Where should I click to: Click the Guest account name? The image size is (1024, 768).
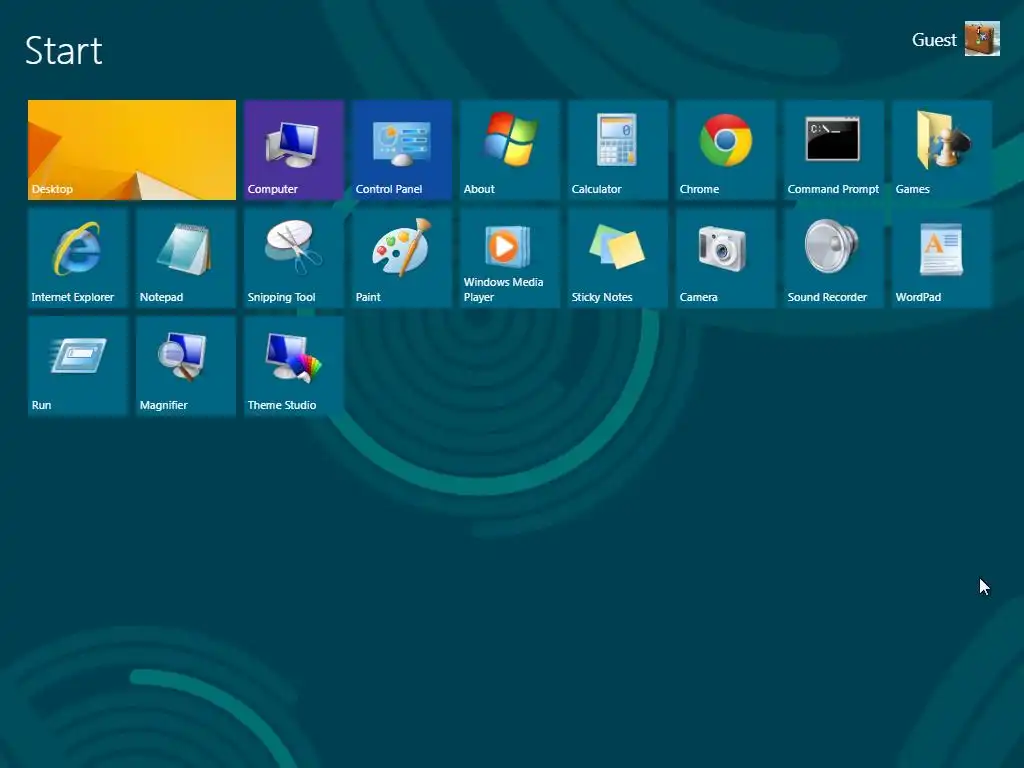click(934, 40)
